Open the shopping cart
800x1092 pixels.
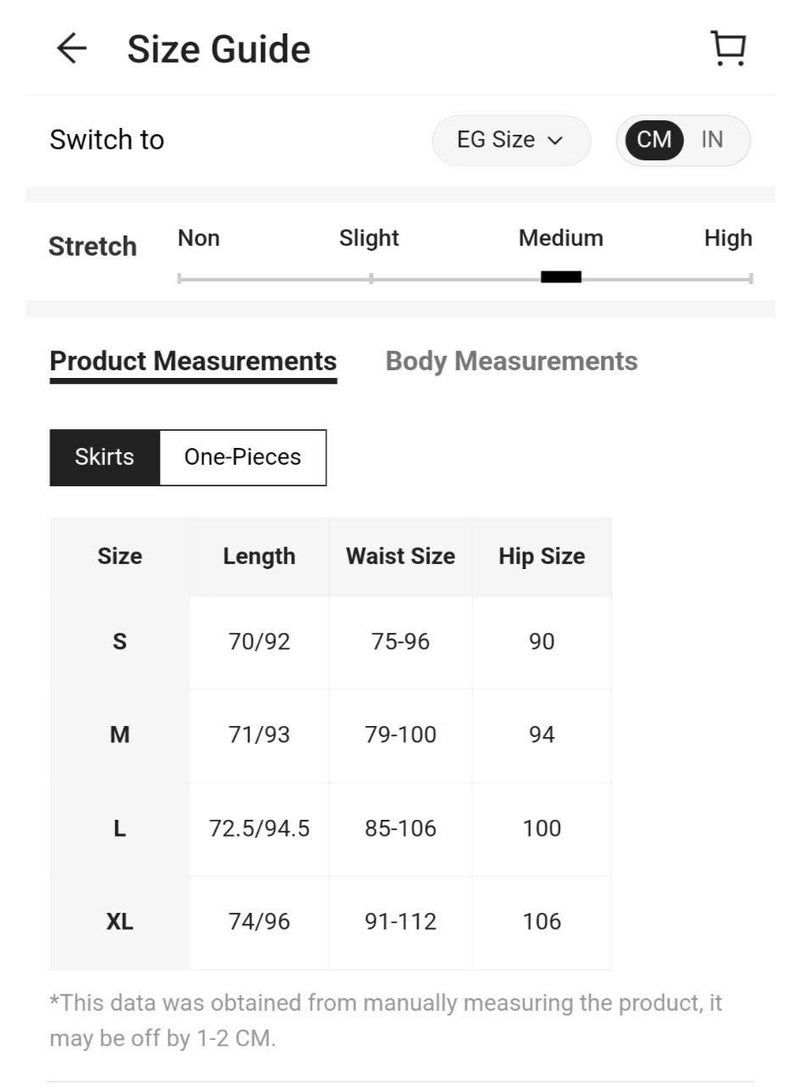point(728,48)
